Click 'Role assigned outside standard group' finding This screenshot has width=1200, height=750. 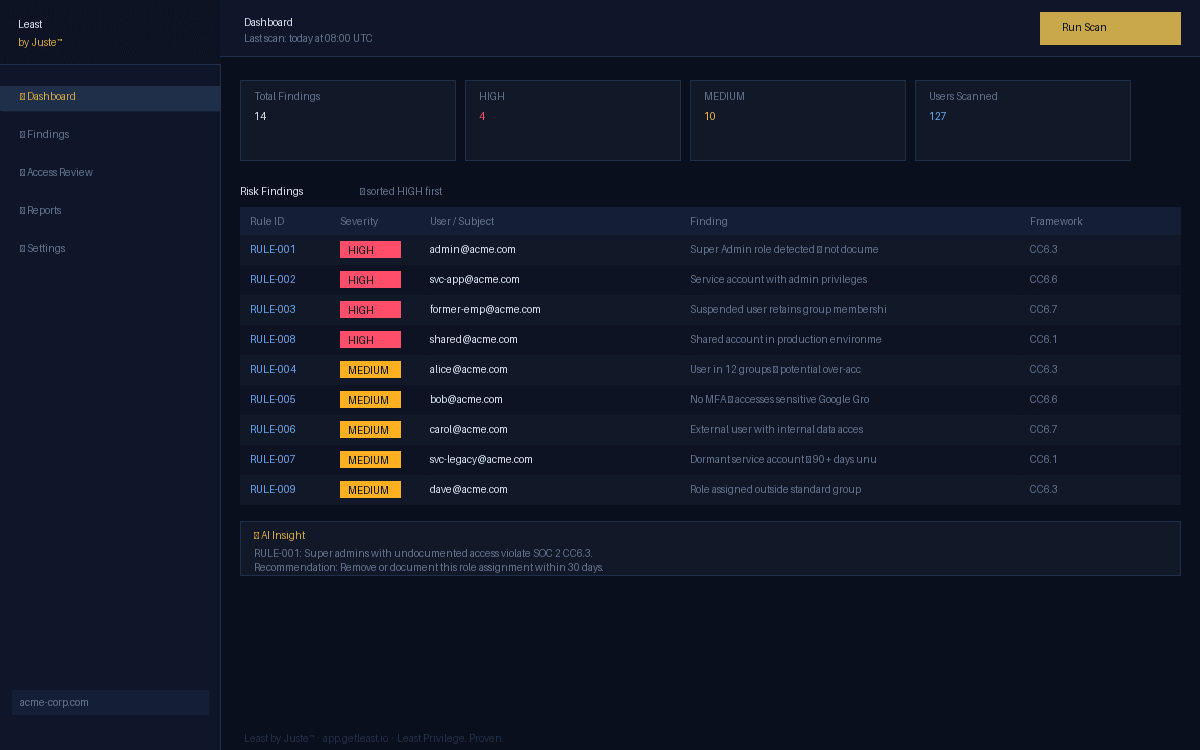coord(775,489)
